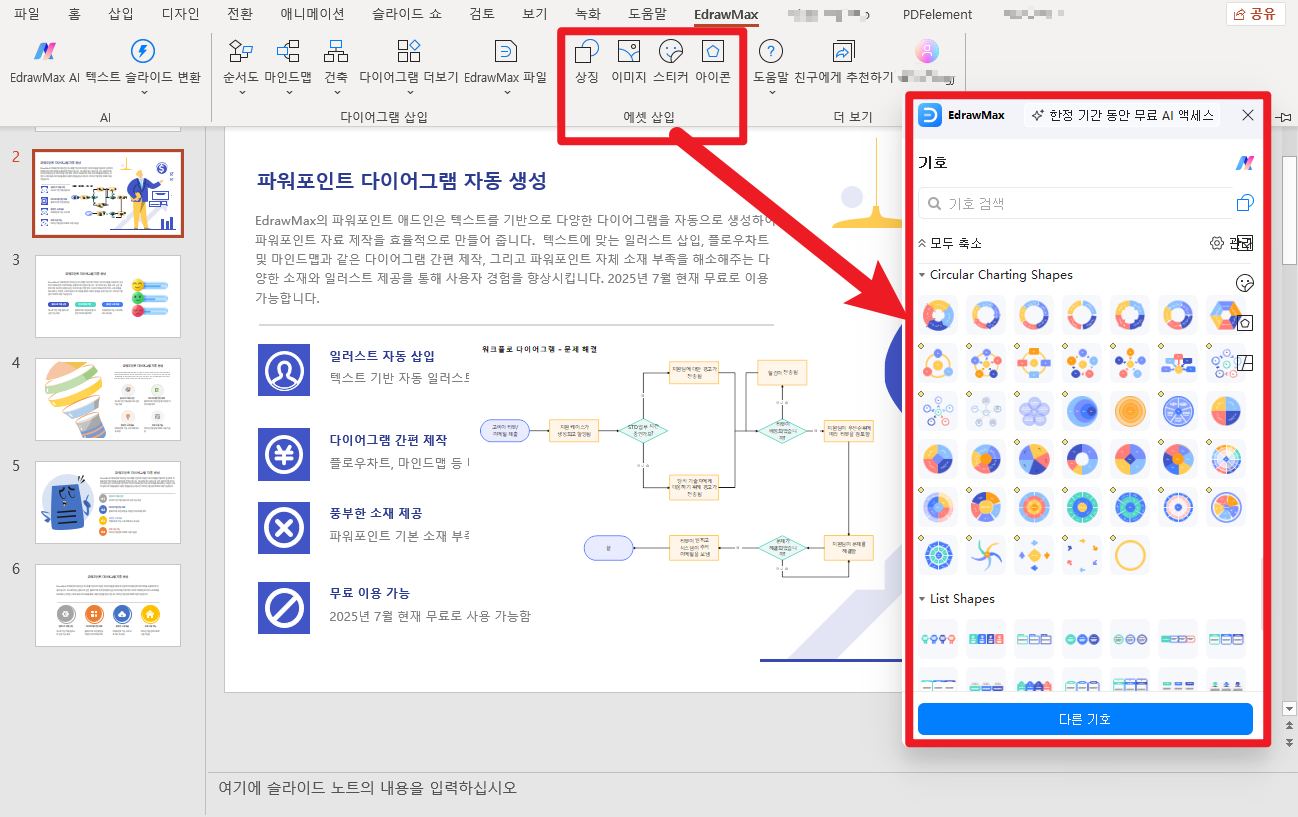The height and width of the screenshot is (817, 1298).
Task: Click the 무료 이용 가능 heading on slide
Action: (369, 592)
